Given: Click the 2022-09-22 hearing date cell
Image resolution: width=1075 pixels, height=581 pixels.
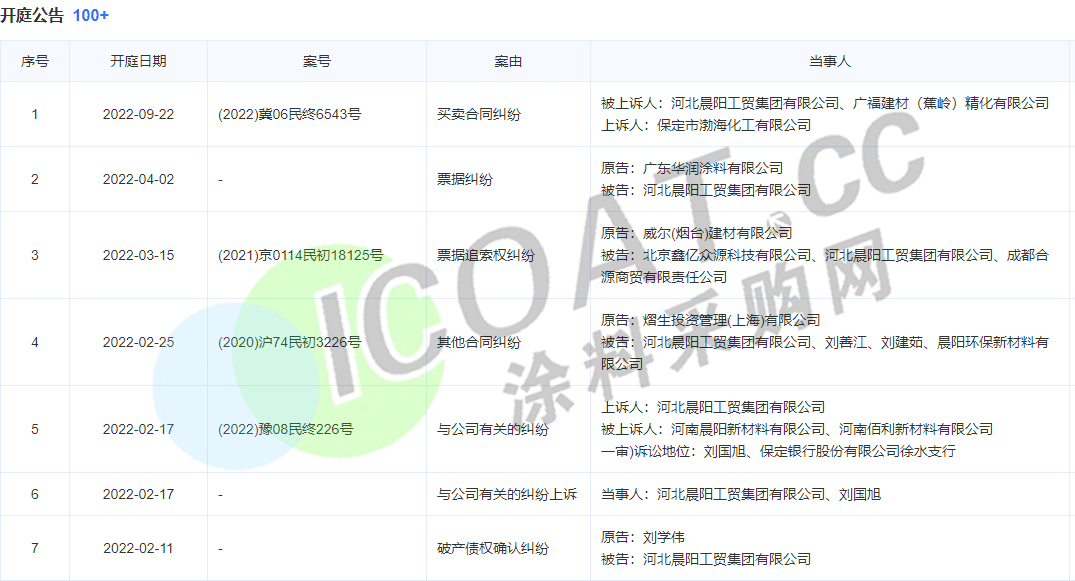Looking at the screenshot, I should 138,114.
